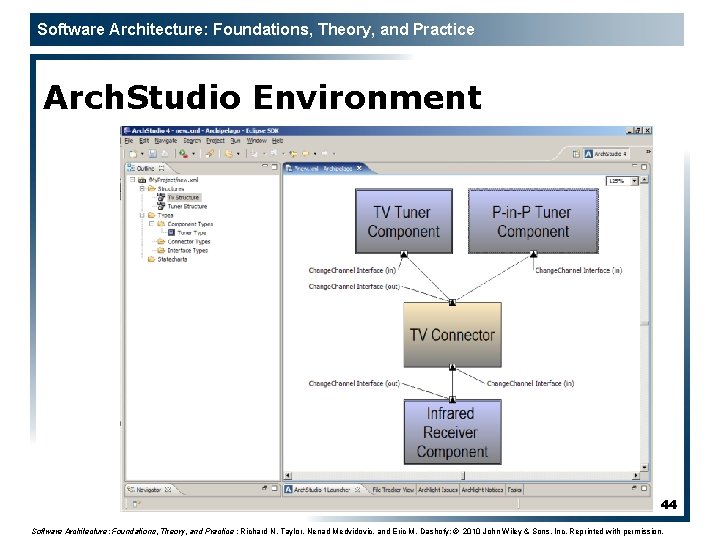Select TV Structure in the outline
Viewport: 720px width, 540px height.
coord(183,197)
